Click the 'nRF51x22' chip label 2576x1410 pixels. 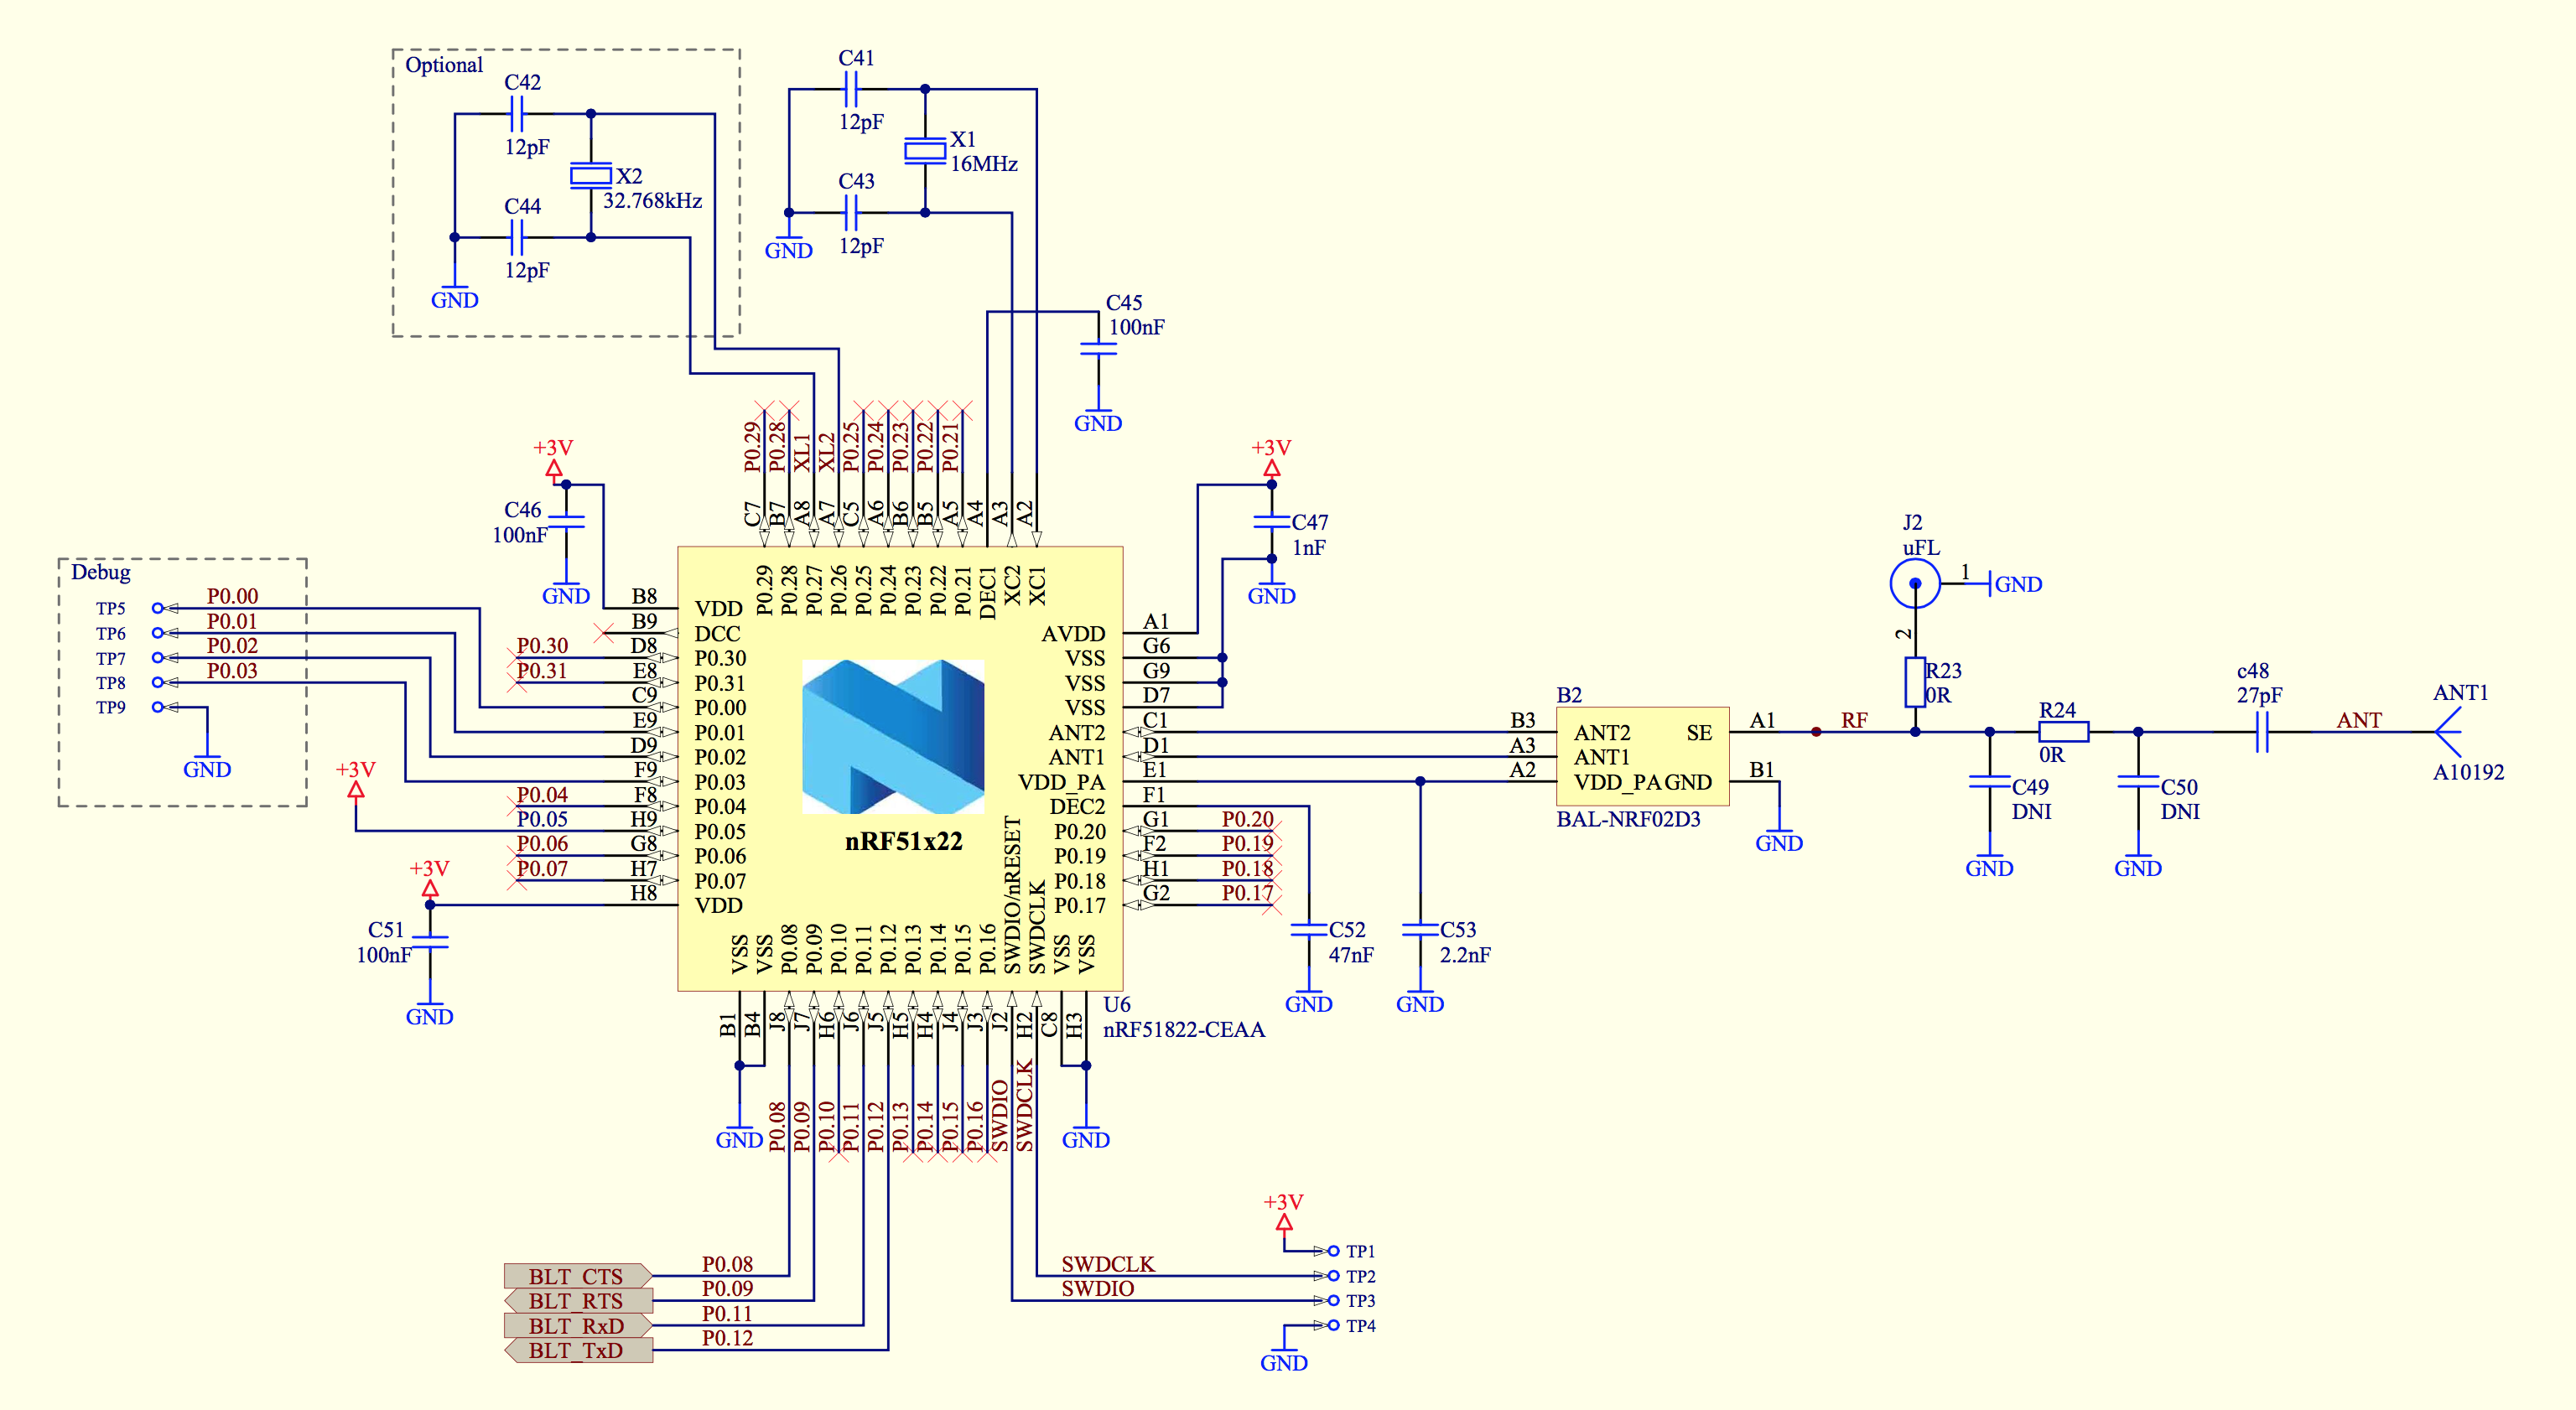tap(903, 841)
